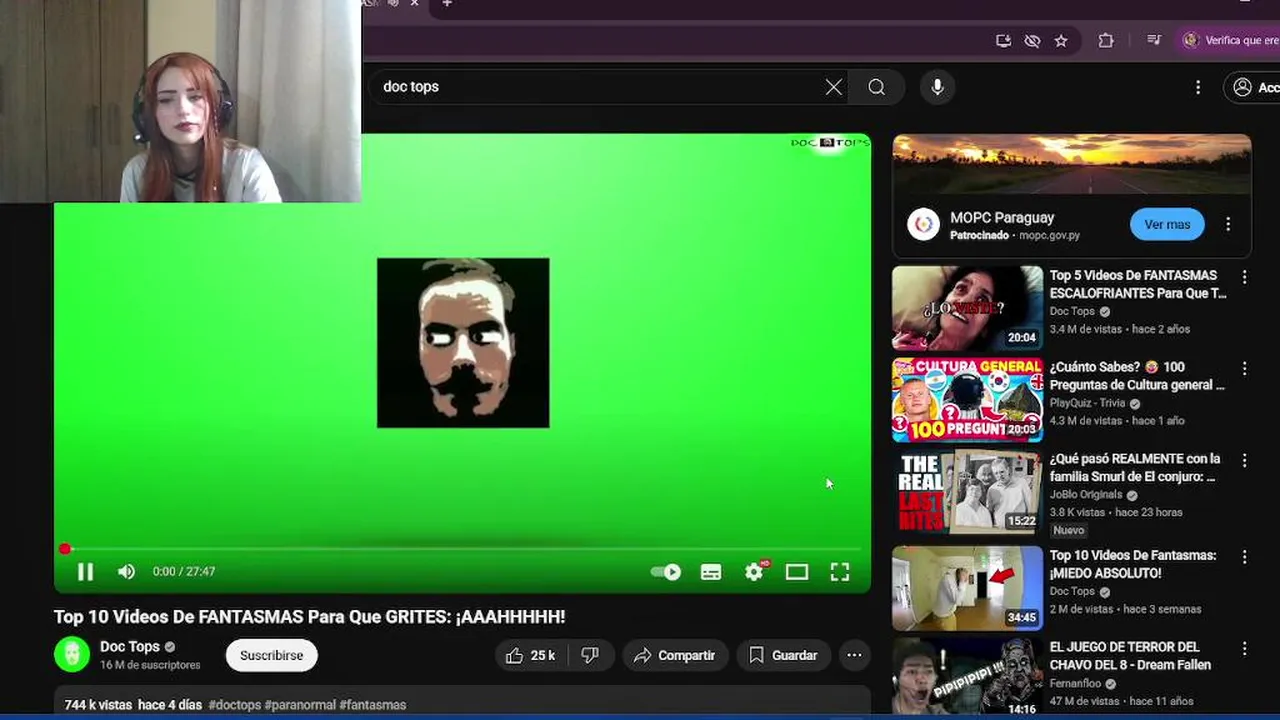Open the 'familia Smurl' video thumbnail
Screen dimensions: 1280x720
click(x=967, y=491)
